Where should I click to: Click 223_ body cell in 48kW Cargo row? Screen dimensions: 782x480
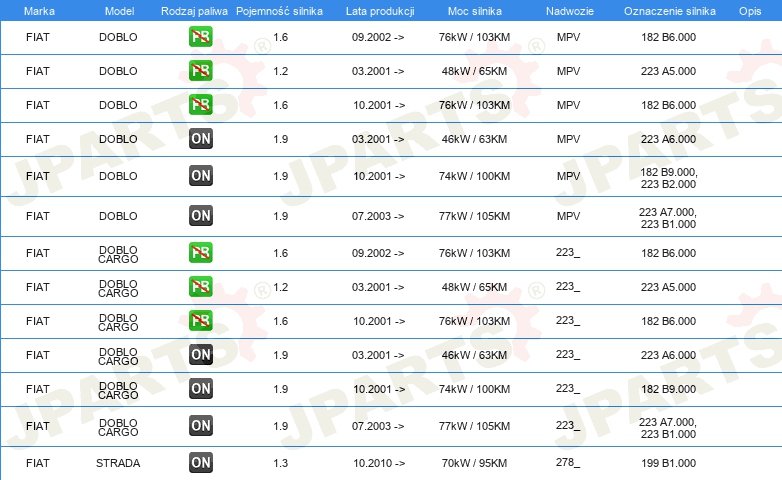pyautogui.click(x=568, y=286)
